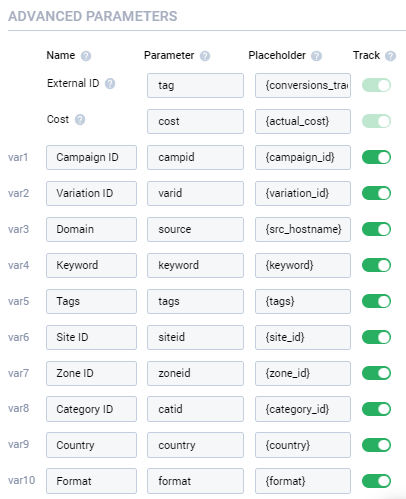406x499 pixels.
Task: Disable tracking for var3 Domain
Action: tap(376, 229)
